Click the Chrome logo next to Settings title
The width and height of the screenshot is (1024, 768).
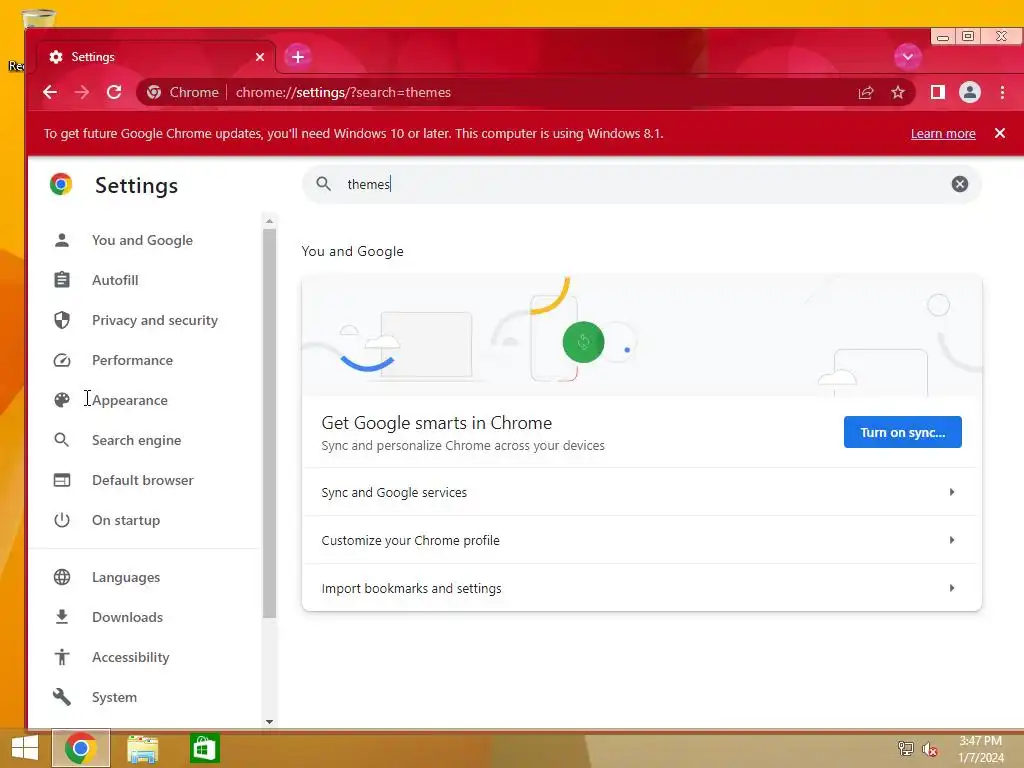click(61, 185)
